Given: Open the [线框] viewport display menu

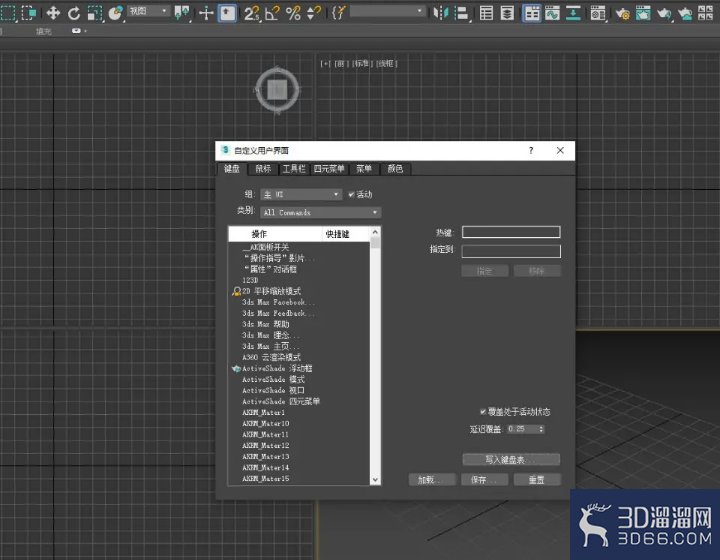Looking at the screenshot, I should click(x=387, y=64).
